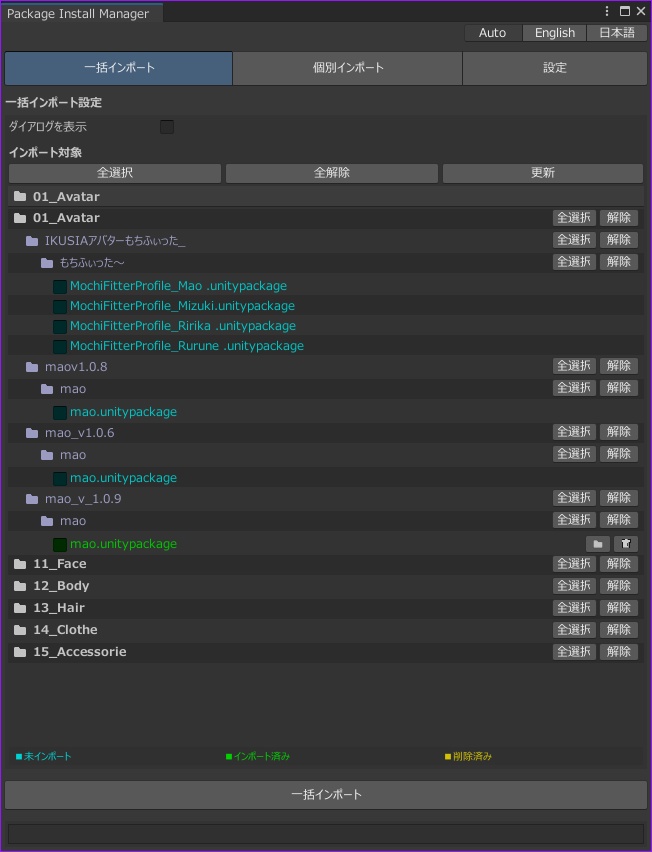
Task: Click the folder icon beside maov1.0.8
Action: tap(31, 366)
